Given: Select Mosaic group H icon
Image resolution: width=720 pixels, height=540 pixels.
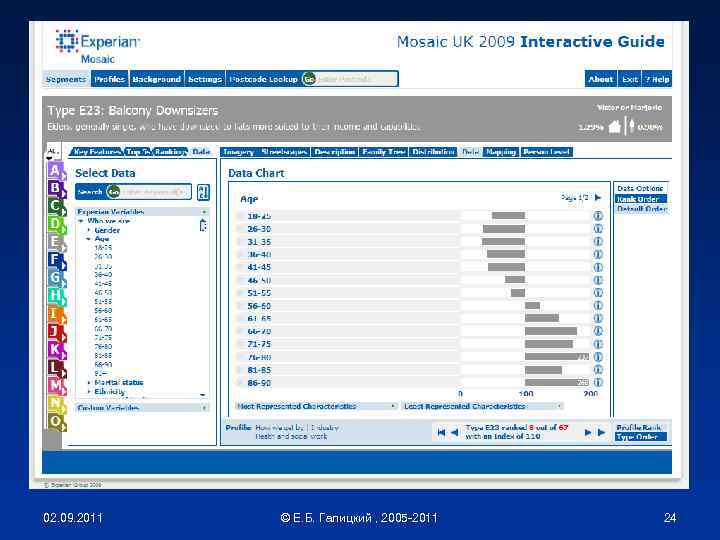Looking at the screenshot, I should pyautogui.click(x=56, y=296).
